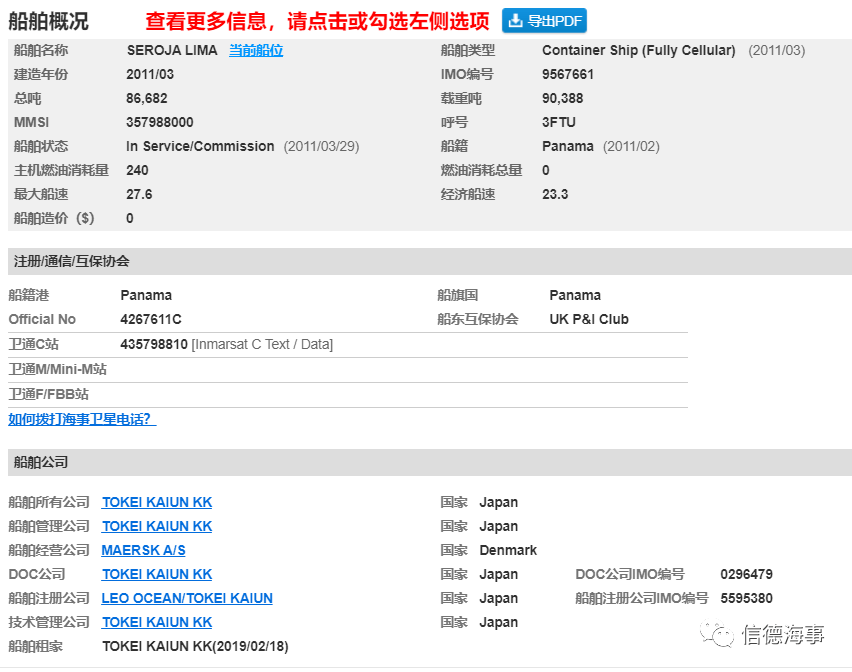Select the UK P&I Club text
The width and height of the screenshot is (852, 672).
click(x=589, y=319)
